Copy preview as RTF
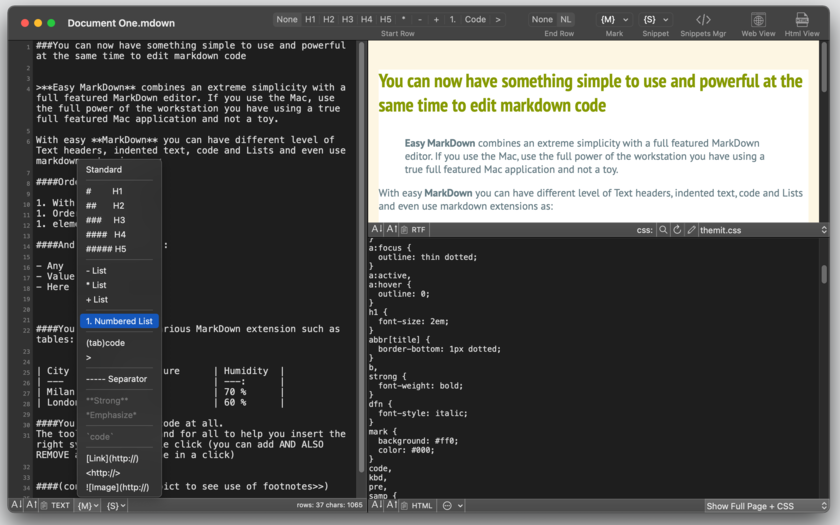The image size is (840, 525). click(413, 230)
